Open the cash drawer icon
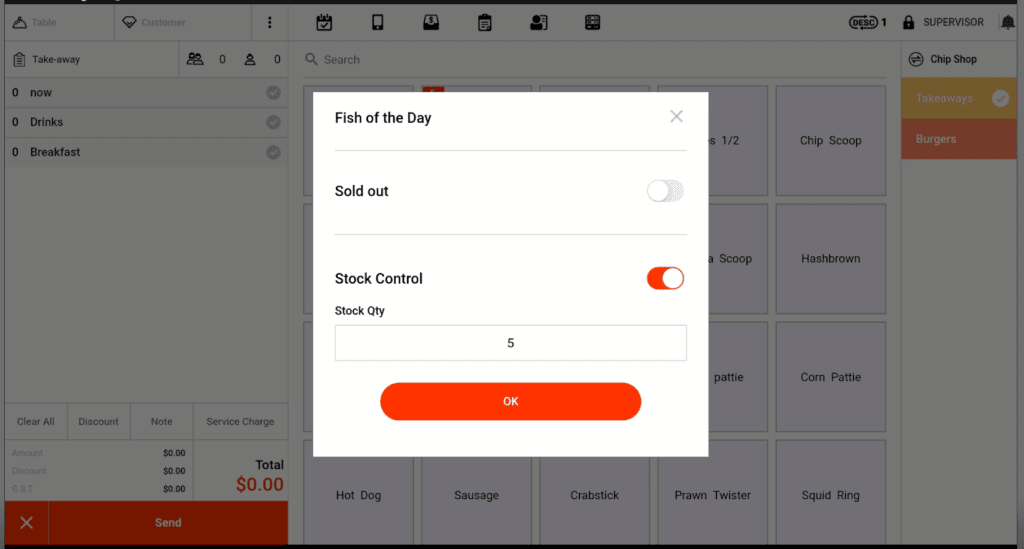 click(431, 22)
